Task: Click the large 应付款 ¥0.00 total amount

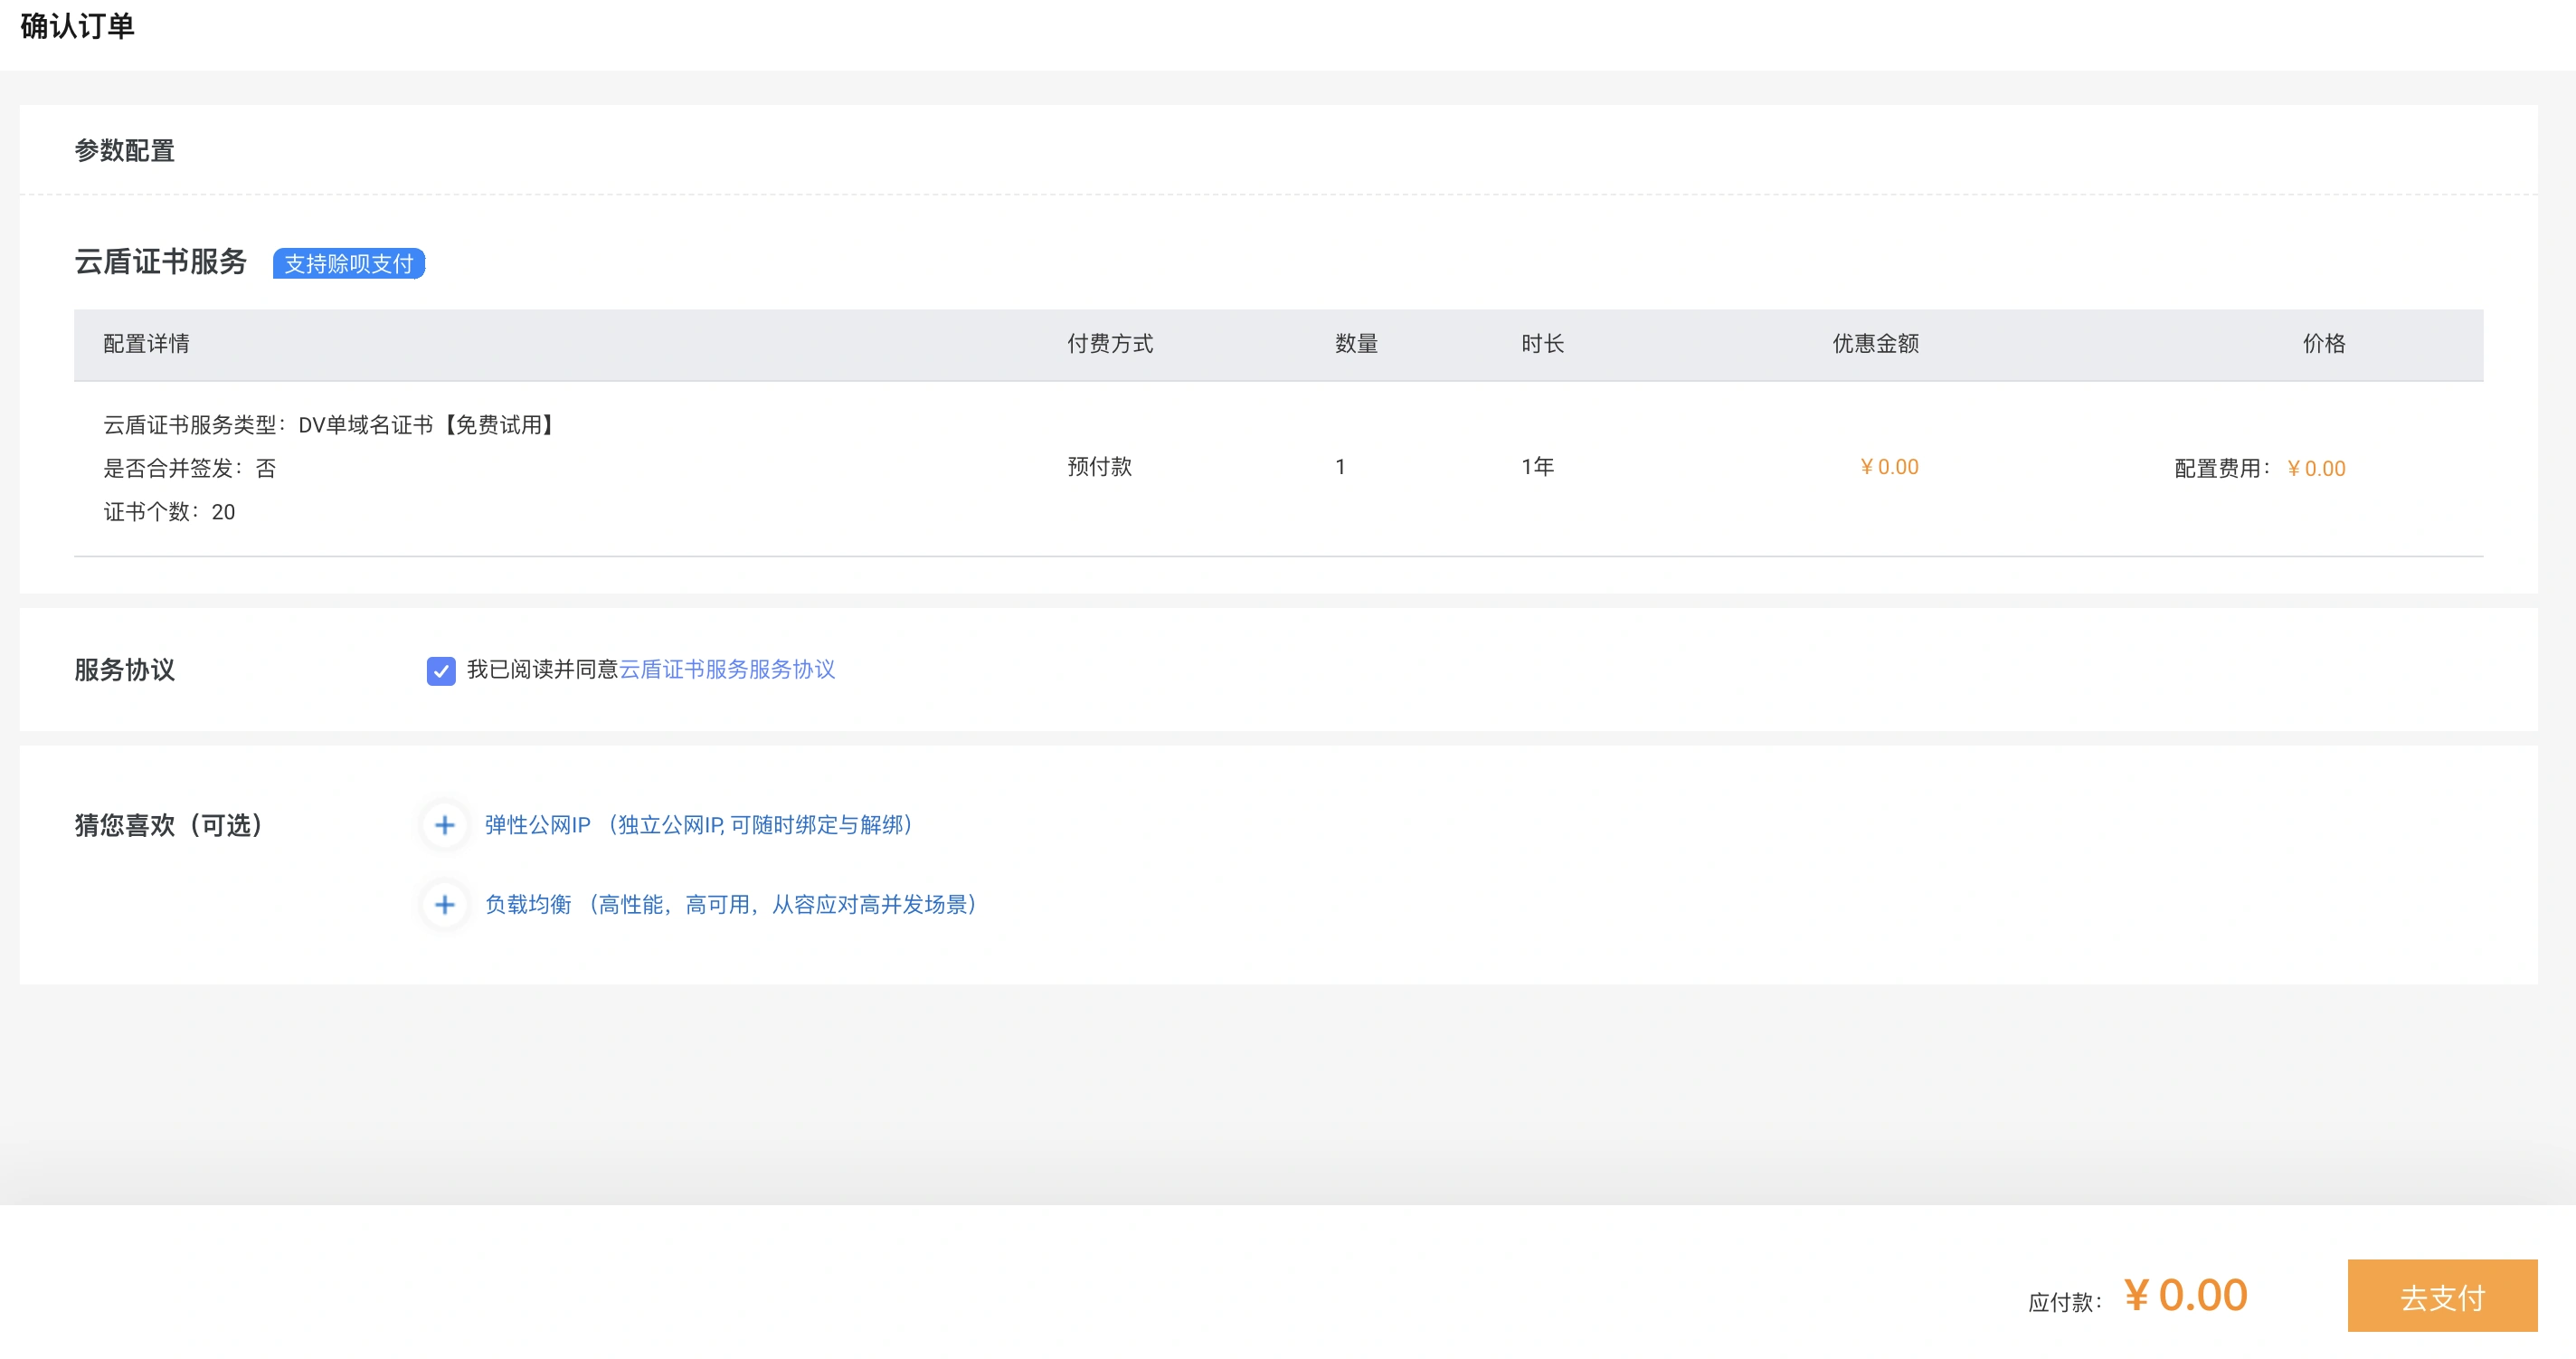Action: tap(2186, 1296)
